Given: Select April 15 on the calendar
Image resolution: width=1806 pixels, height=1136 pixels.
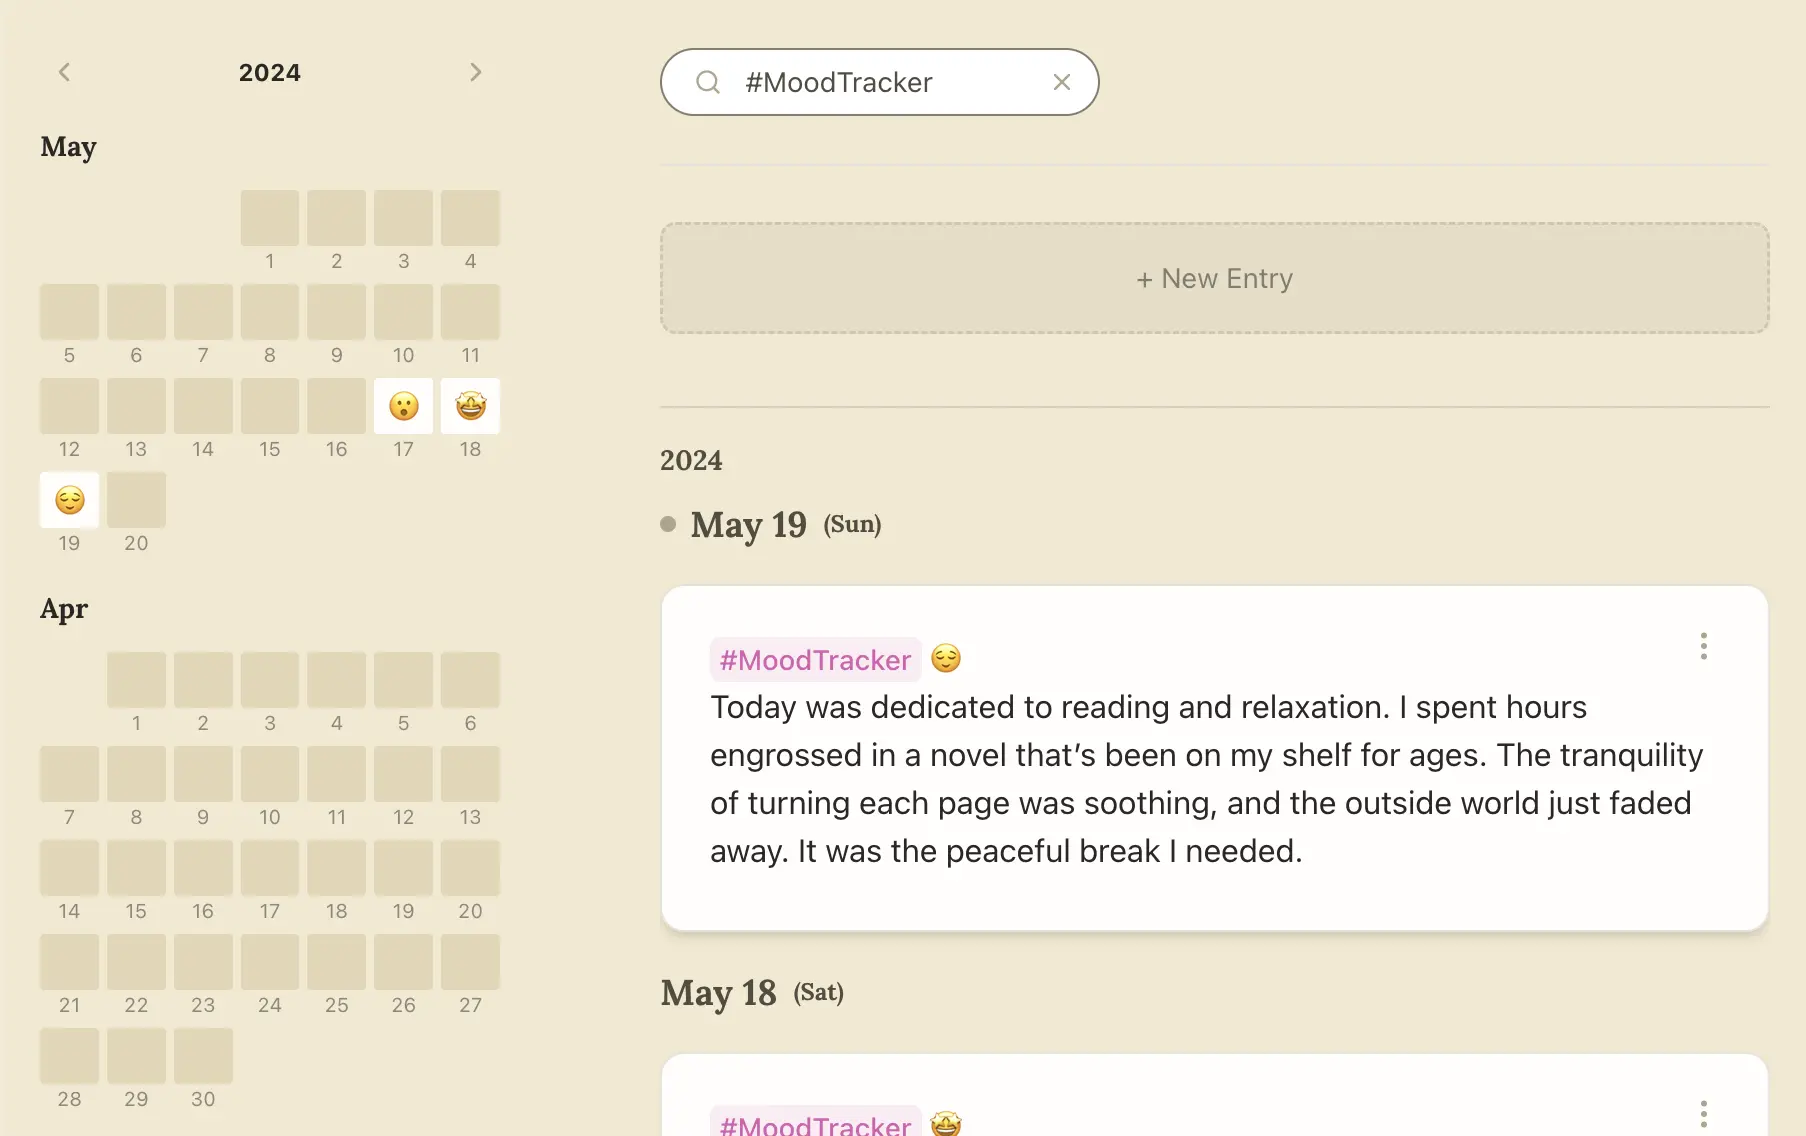Looking at the screenshot, I should pyautogui.click(x=136, y=868).
